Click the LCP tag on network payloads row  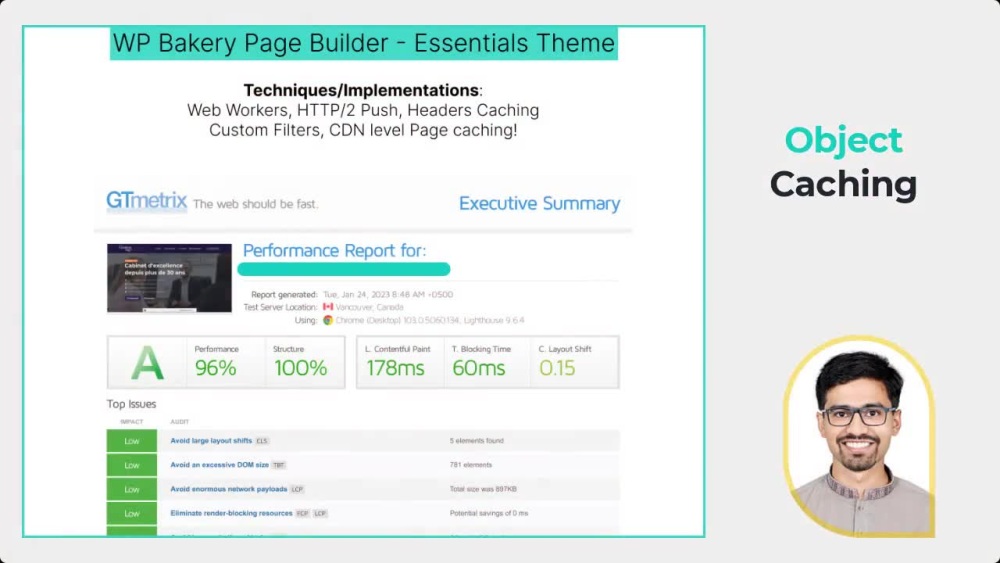coord(297,490)
